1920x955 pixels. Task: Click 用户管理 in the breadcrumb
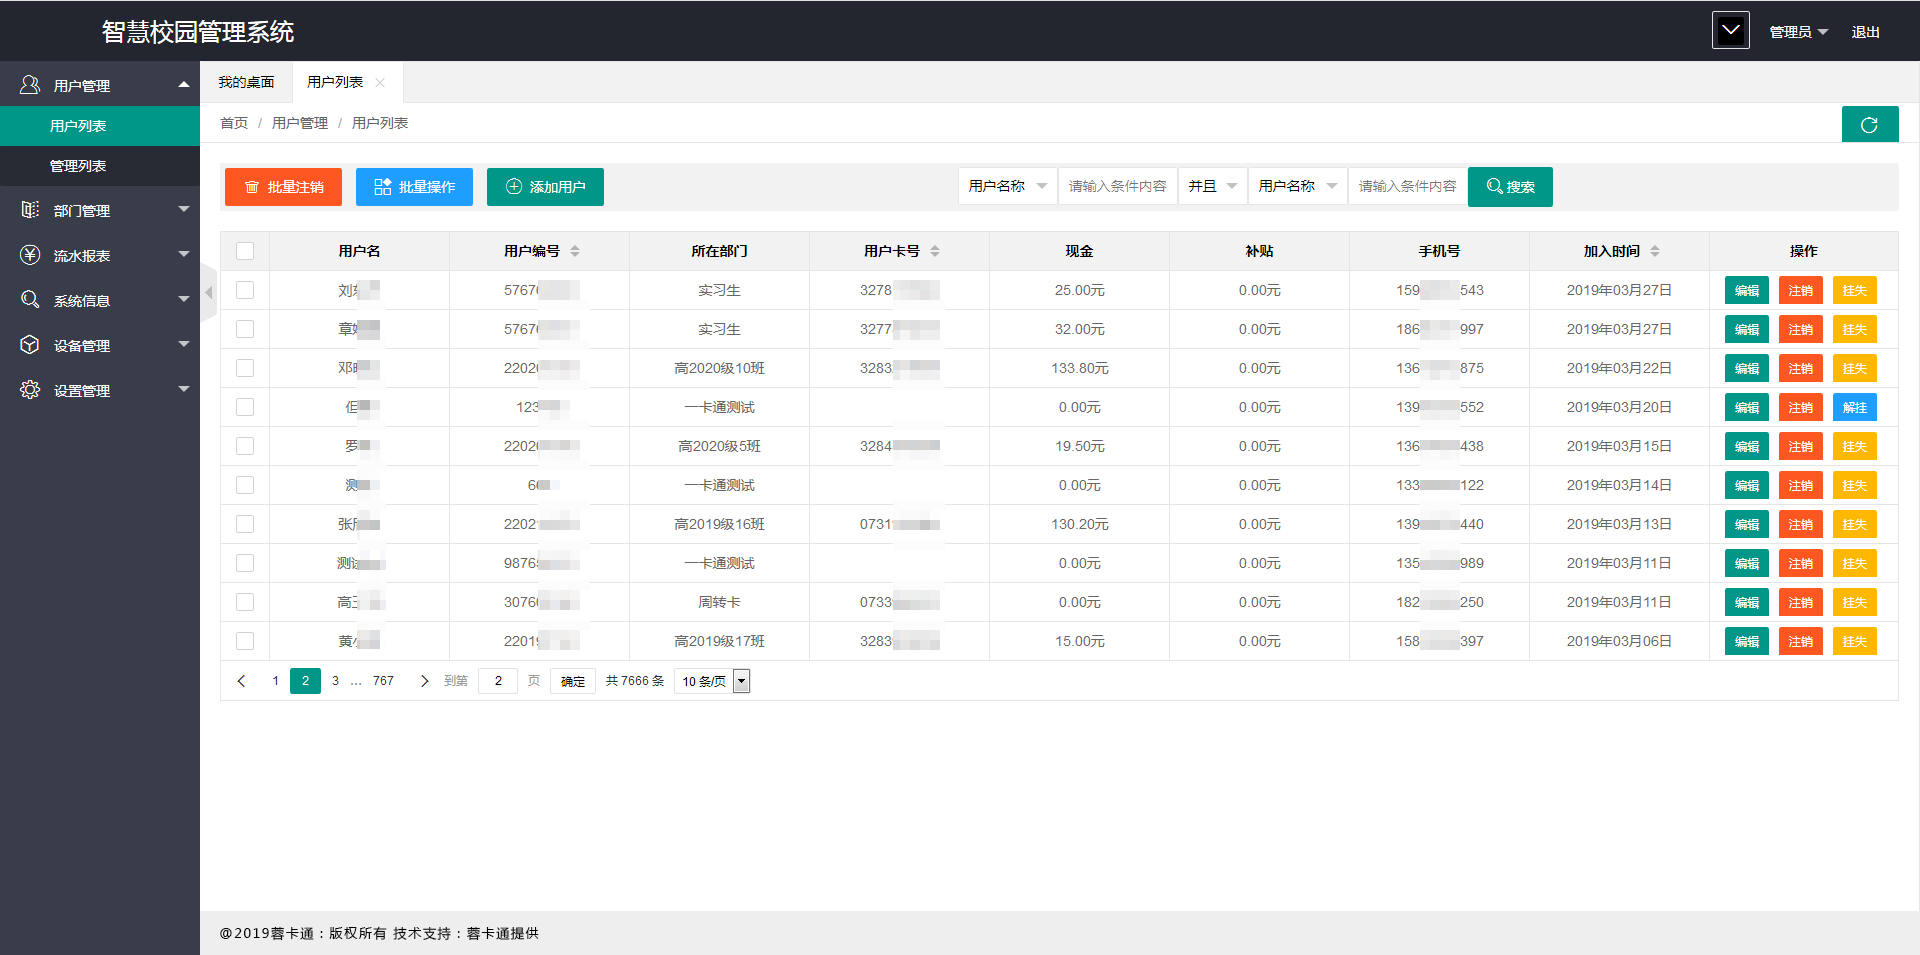[x=300, y=123]
